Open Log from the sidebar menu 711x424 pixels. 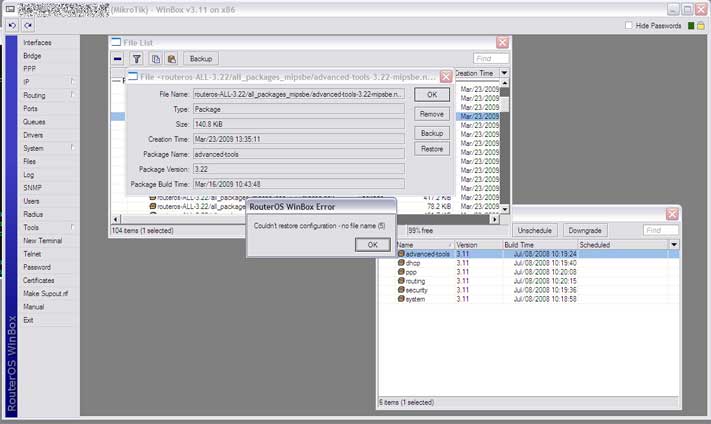point(29,175)
